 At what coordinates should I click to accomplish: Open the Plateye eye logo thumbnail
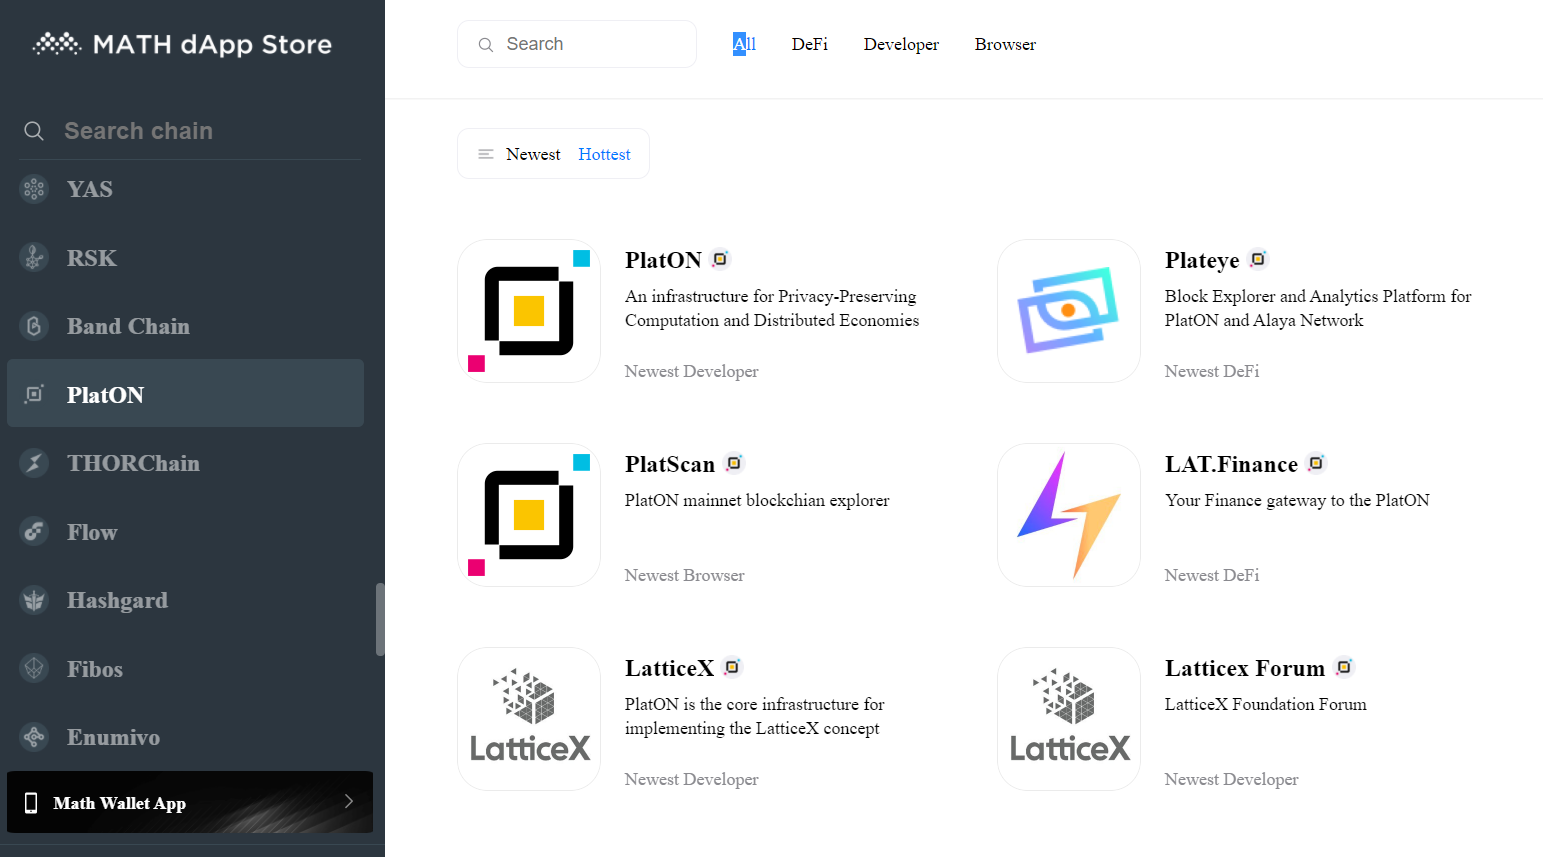pos(1069,311)
